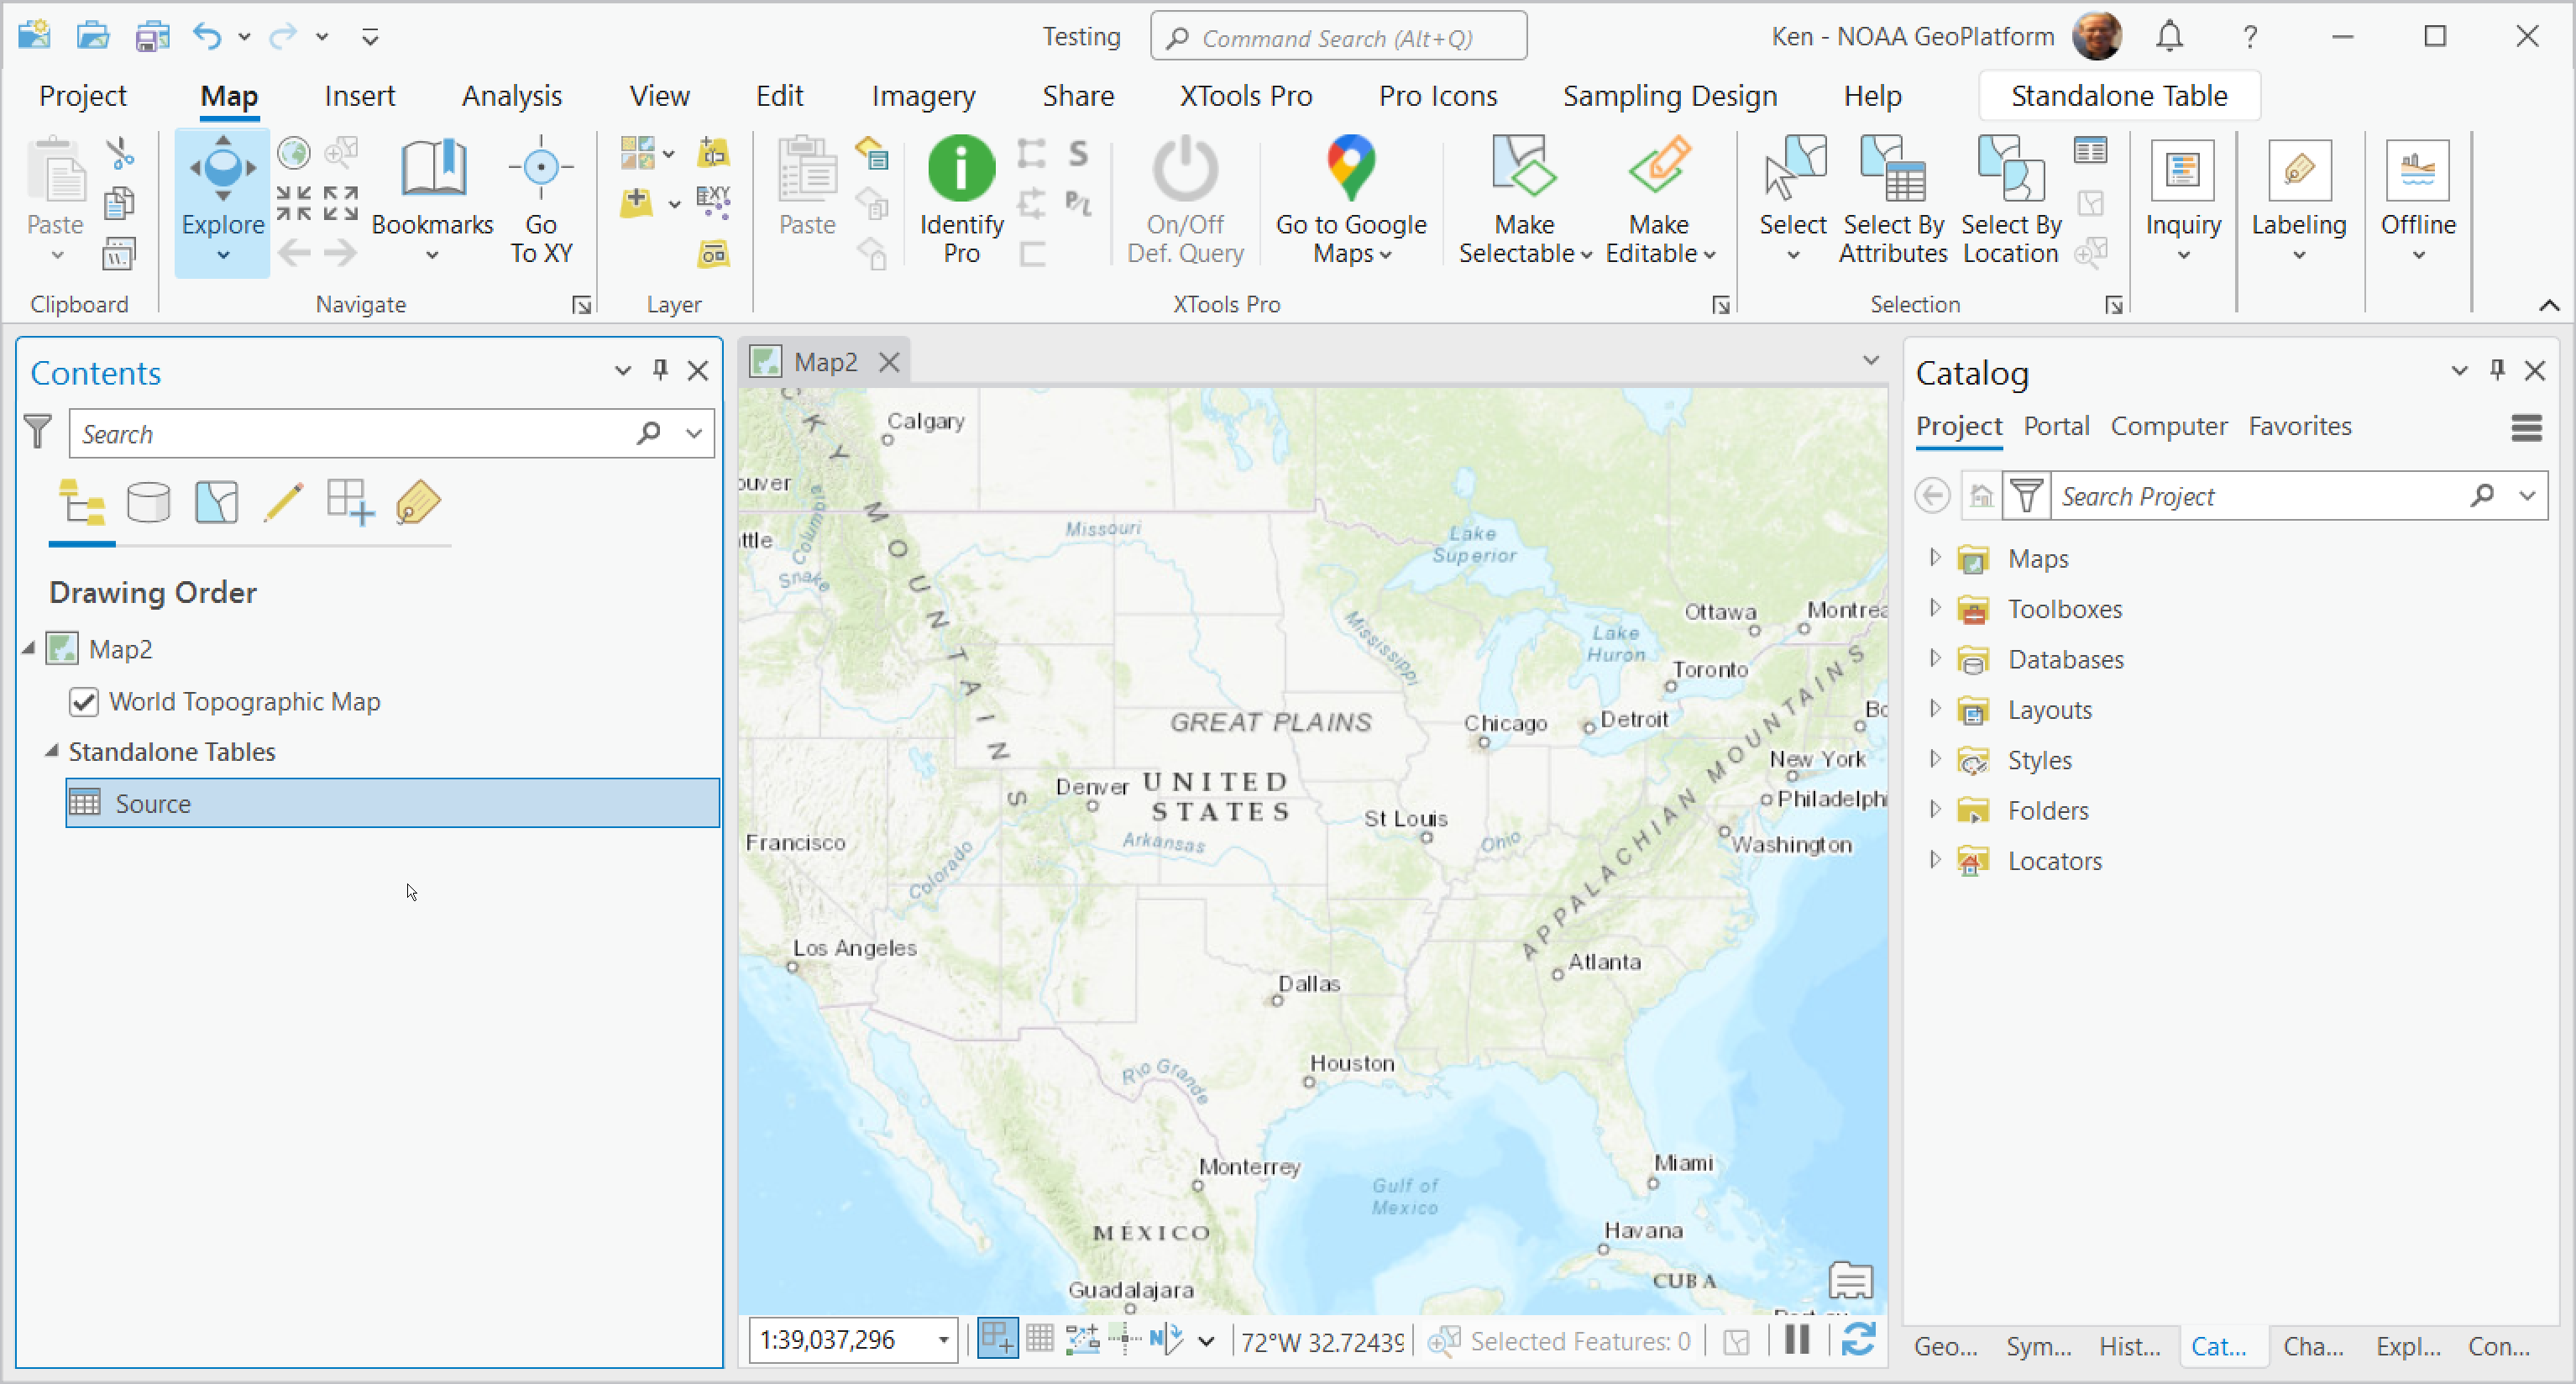Screen dimensions: 2576x1384
Task: Refresh the map view from the status bar
Action: click(1858, 1340)
